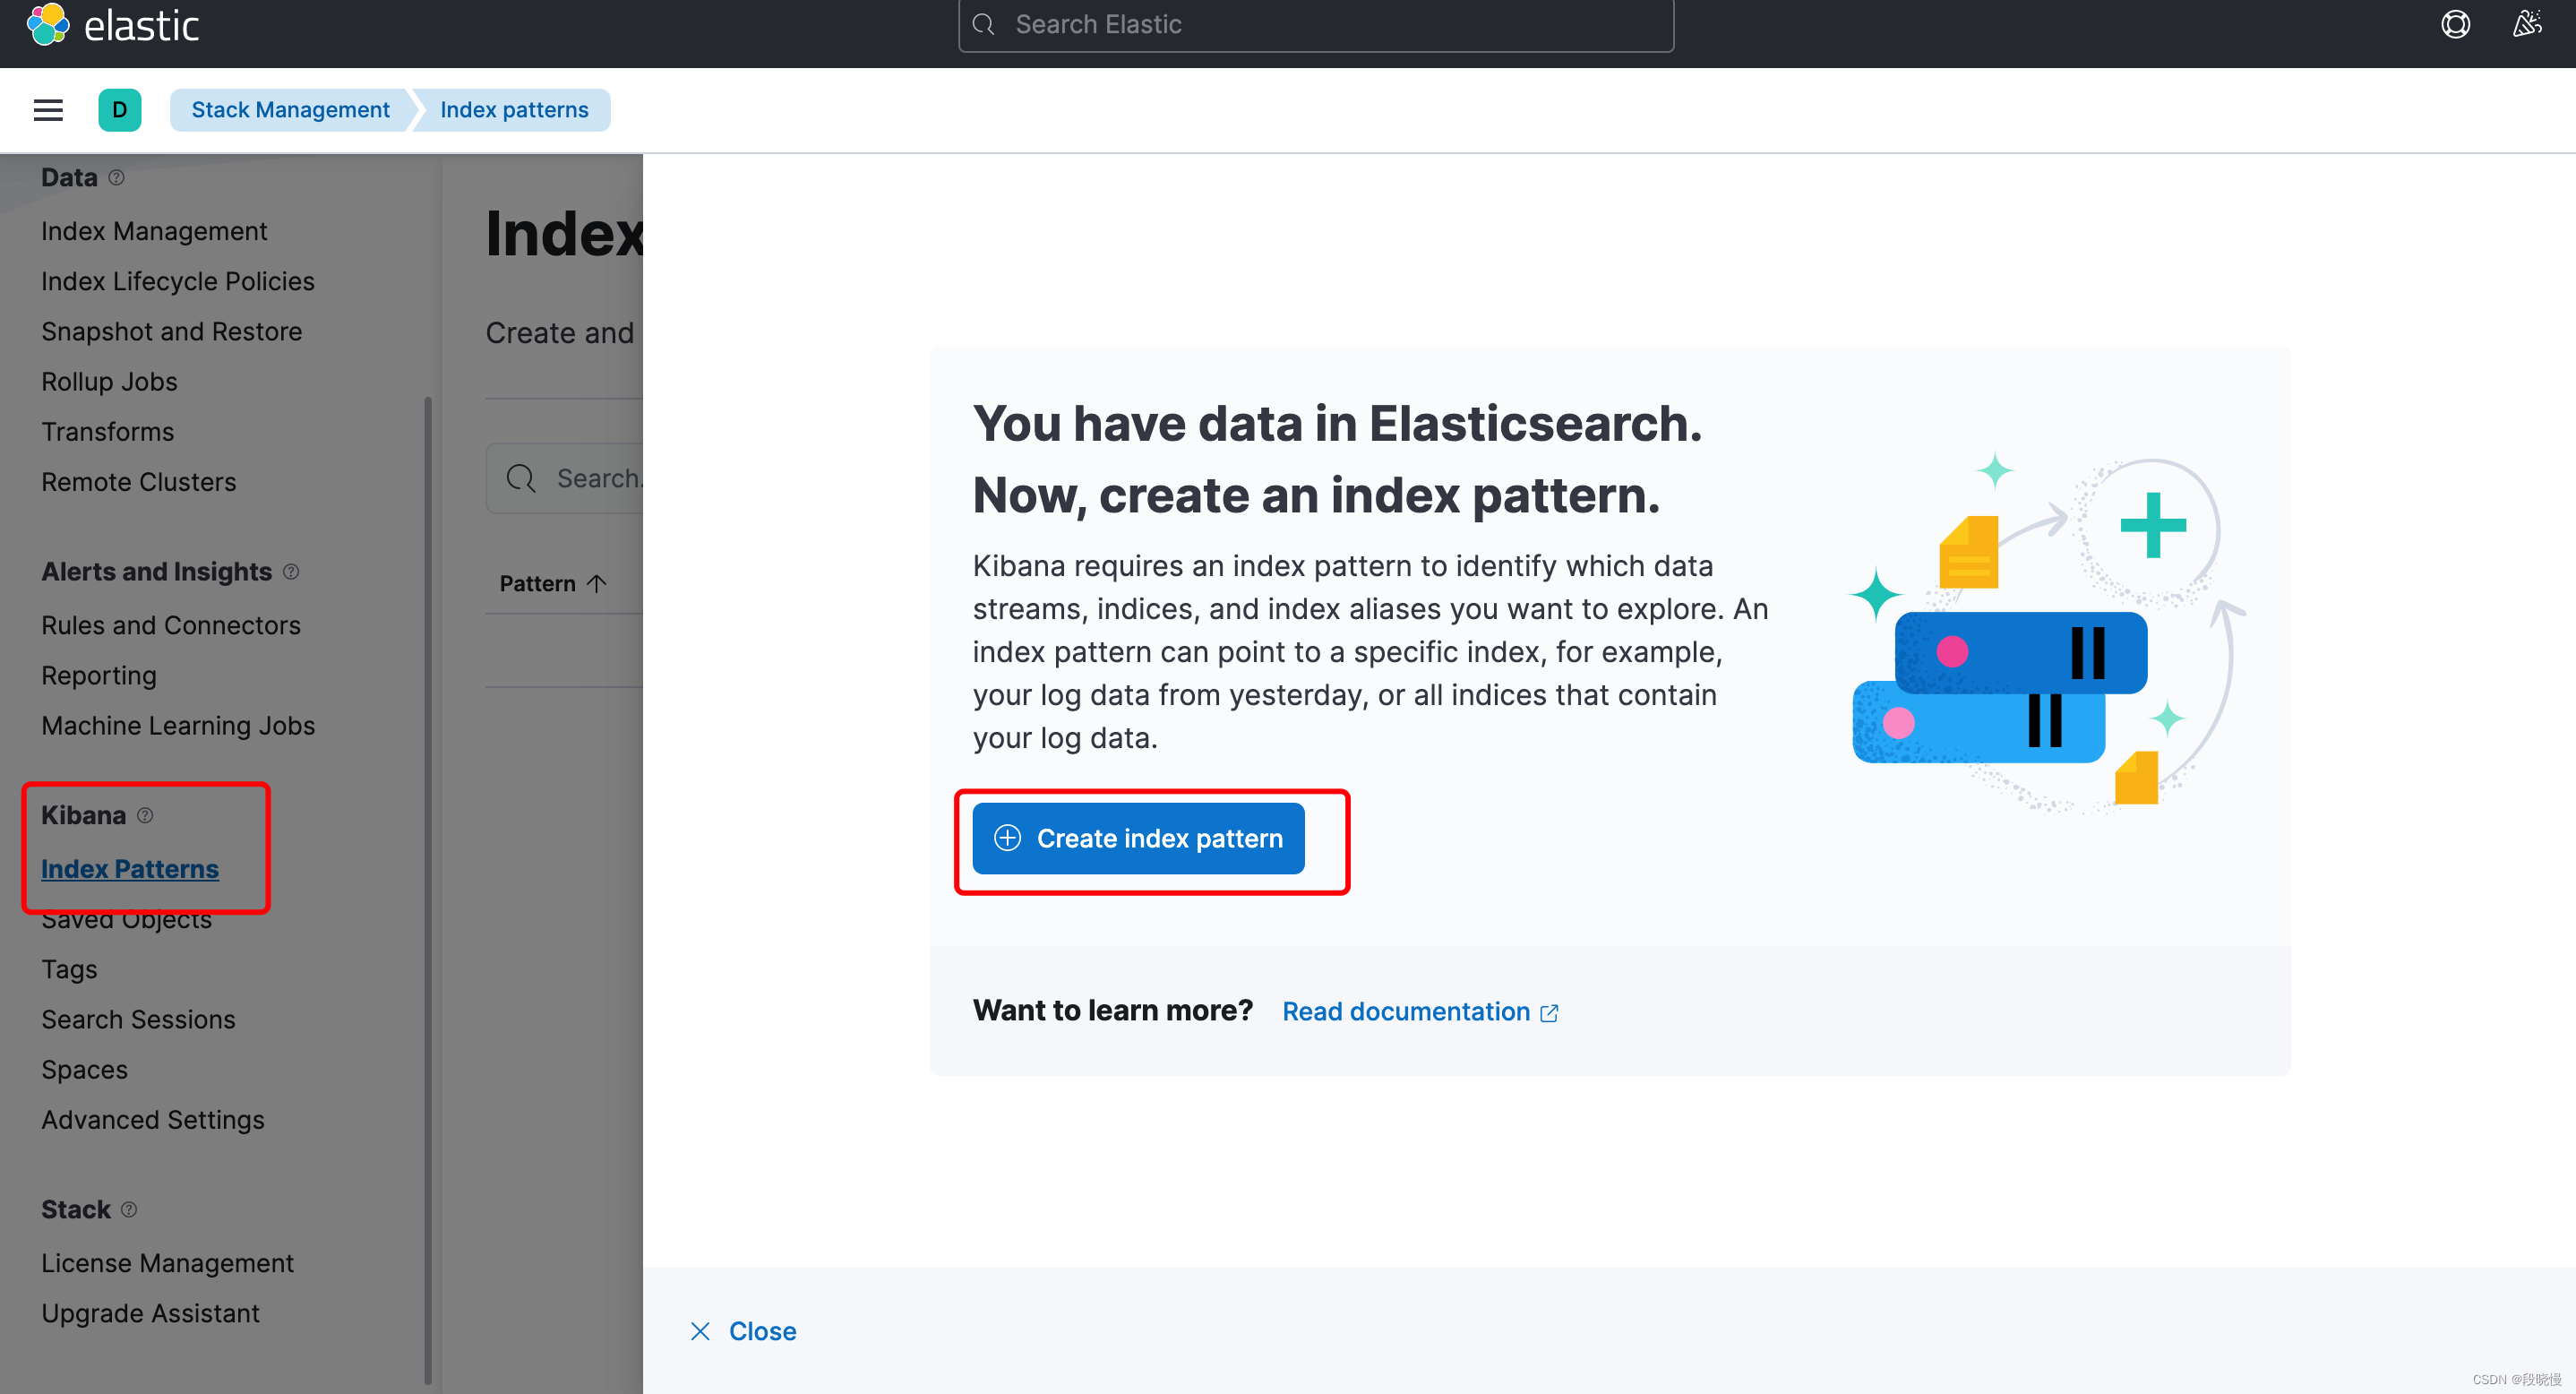Close the flyout with Close button
Viewport: 2576px width, 1394px height.
pyautogui.click(x=743, y=1331)
